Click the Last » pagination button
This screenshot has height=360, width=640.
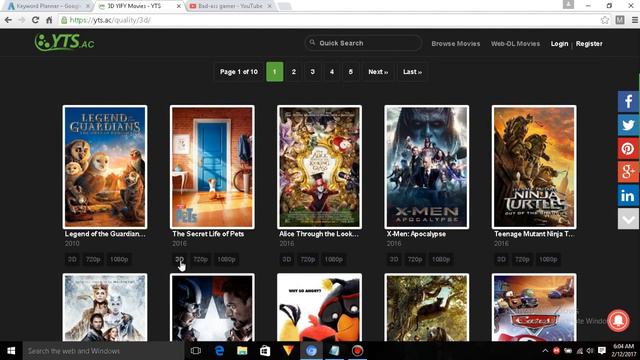click(x=412, y=72)
